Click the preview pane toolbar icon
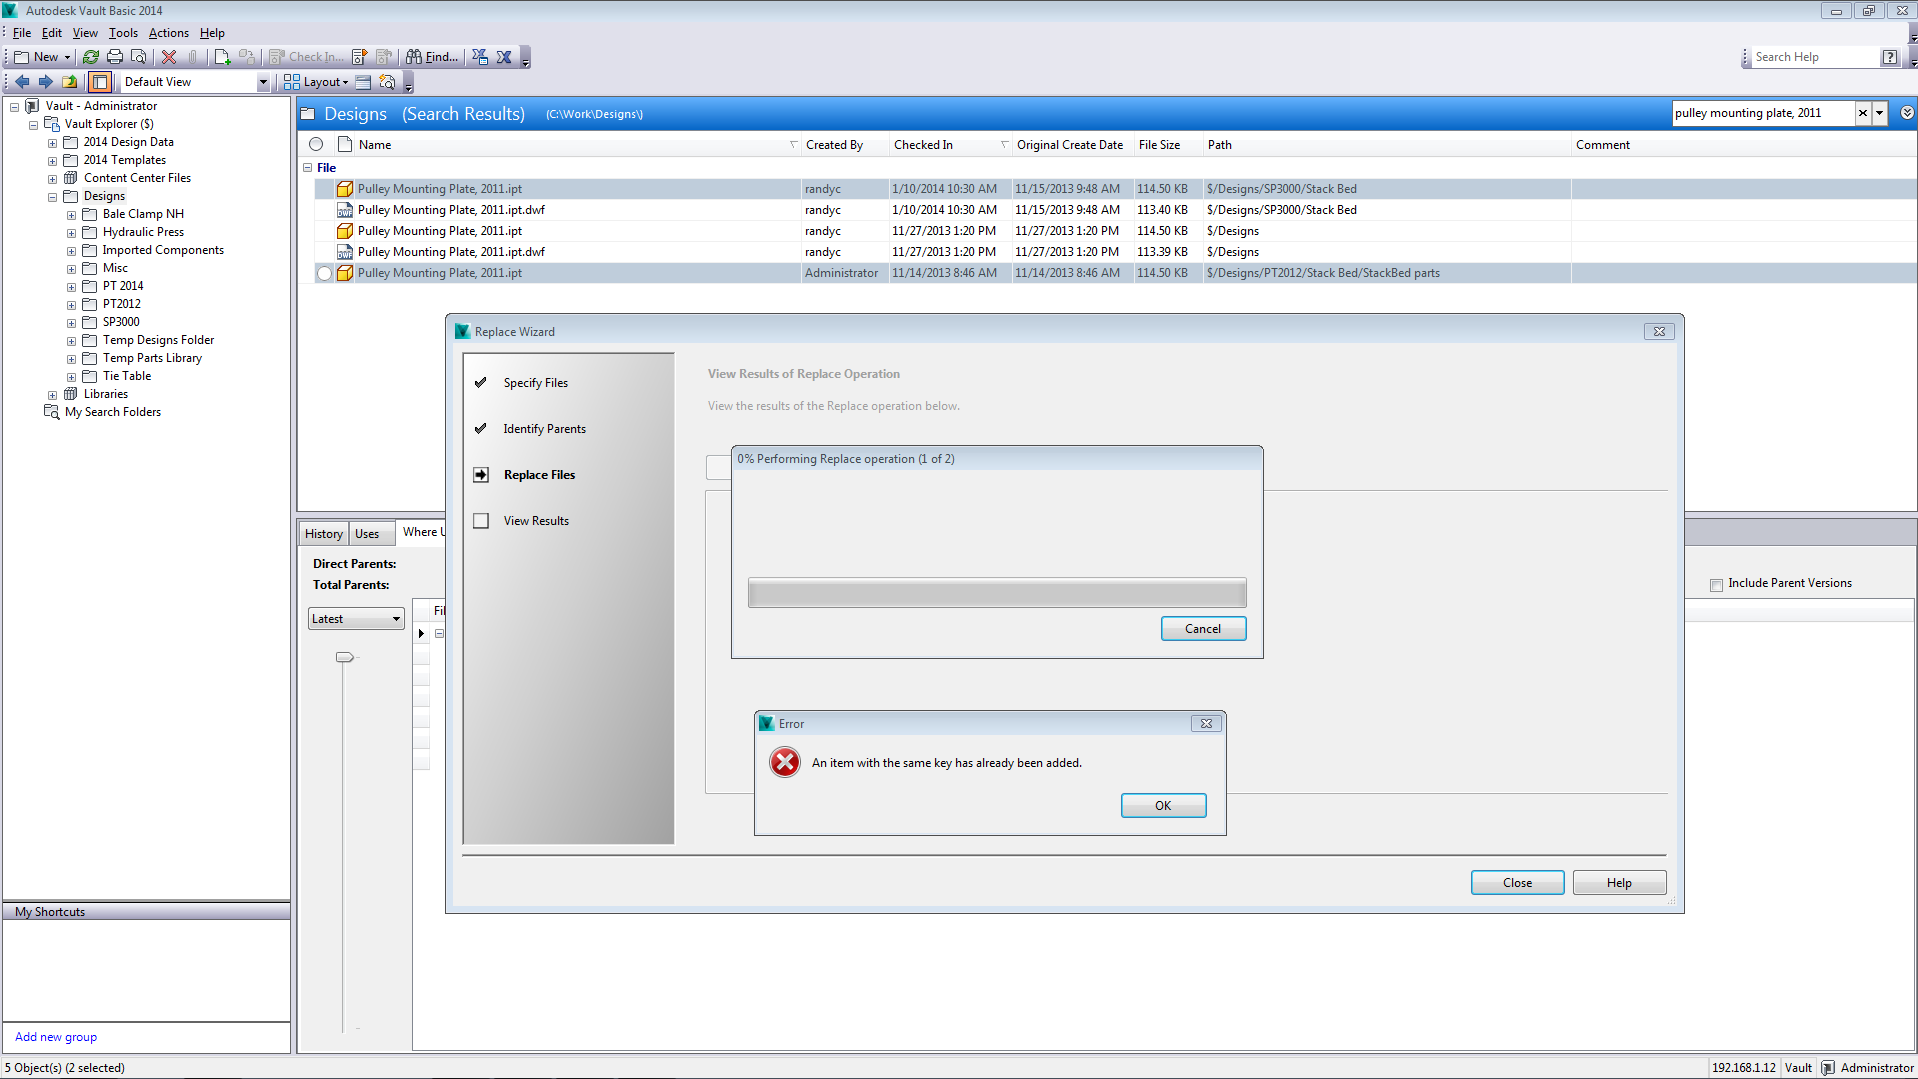This screenshot has height=1079, width=1918. tap(363, 82)
